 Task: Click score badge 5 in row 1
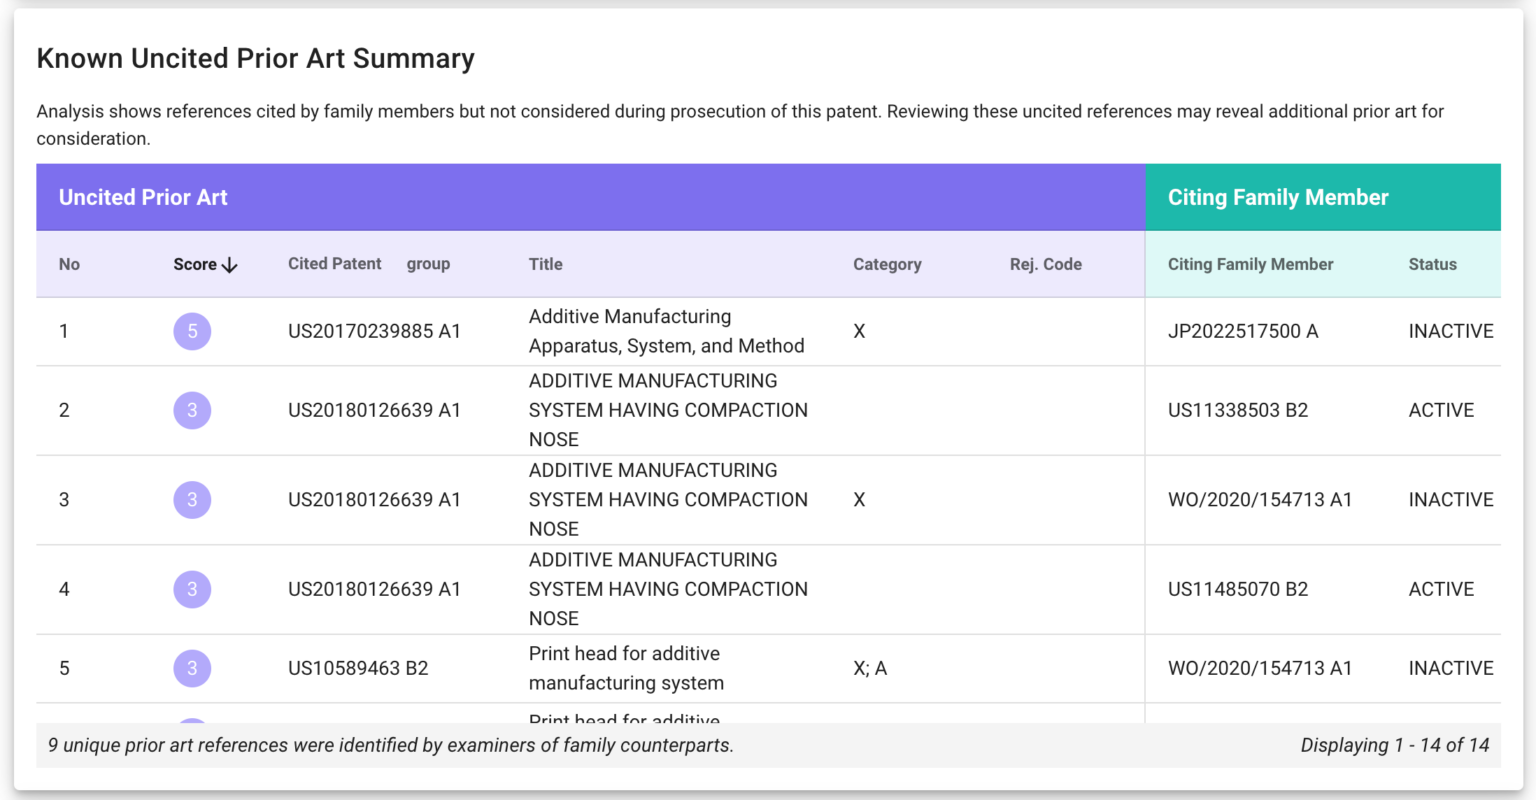[192, 331]
